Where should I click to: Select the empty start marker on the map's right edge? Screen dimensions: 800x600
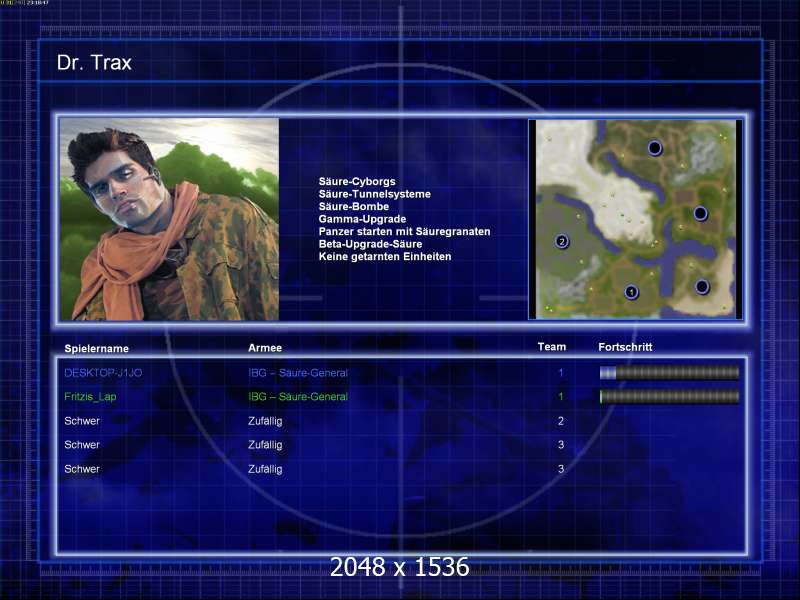click(x=701, y=213)
